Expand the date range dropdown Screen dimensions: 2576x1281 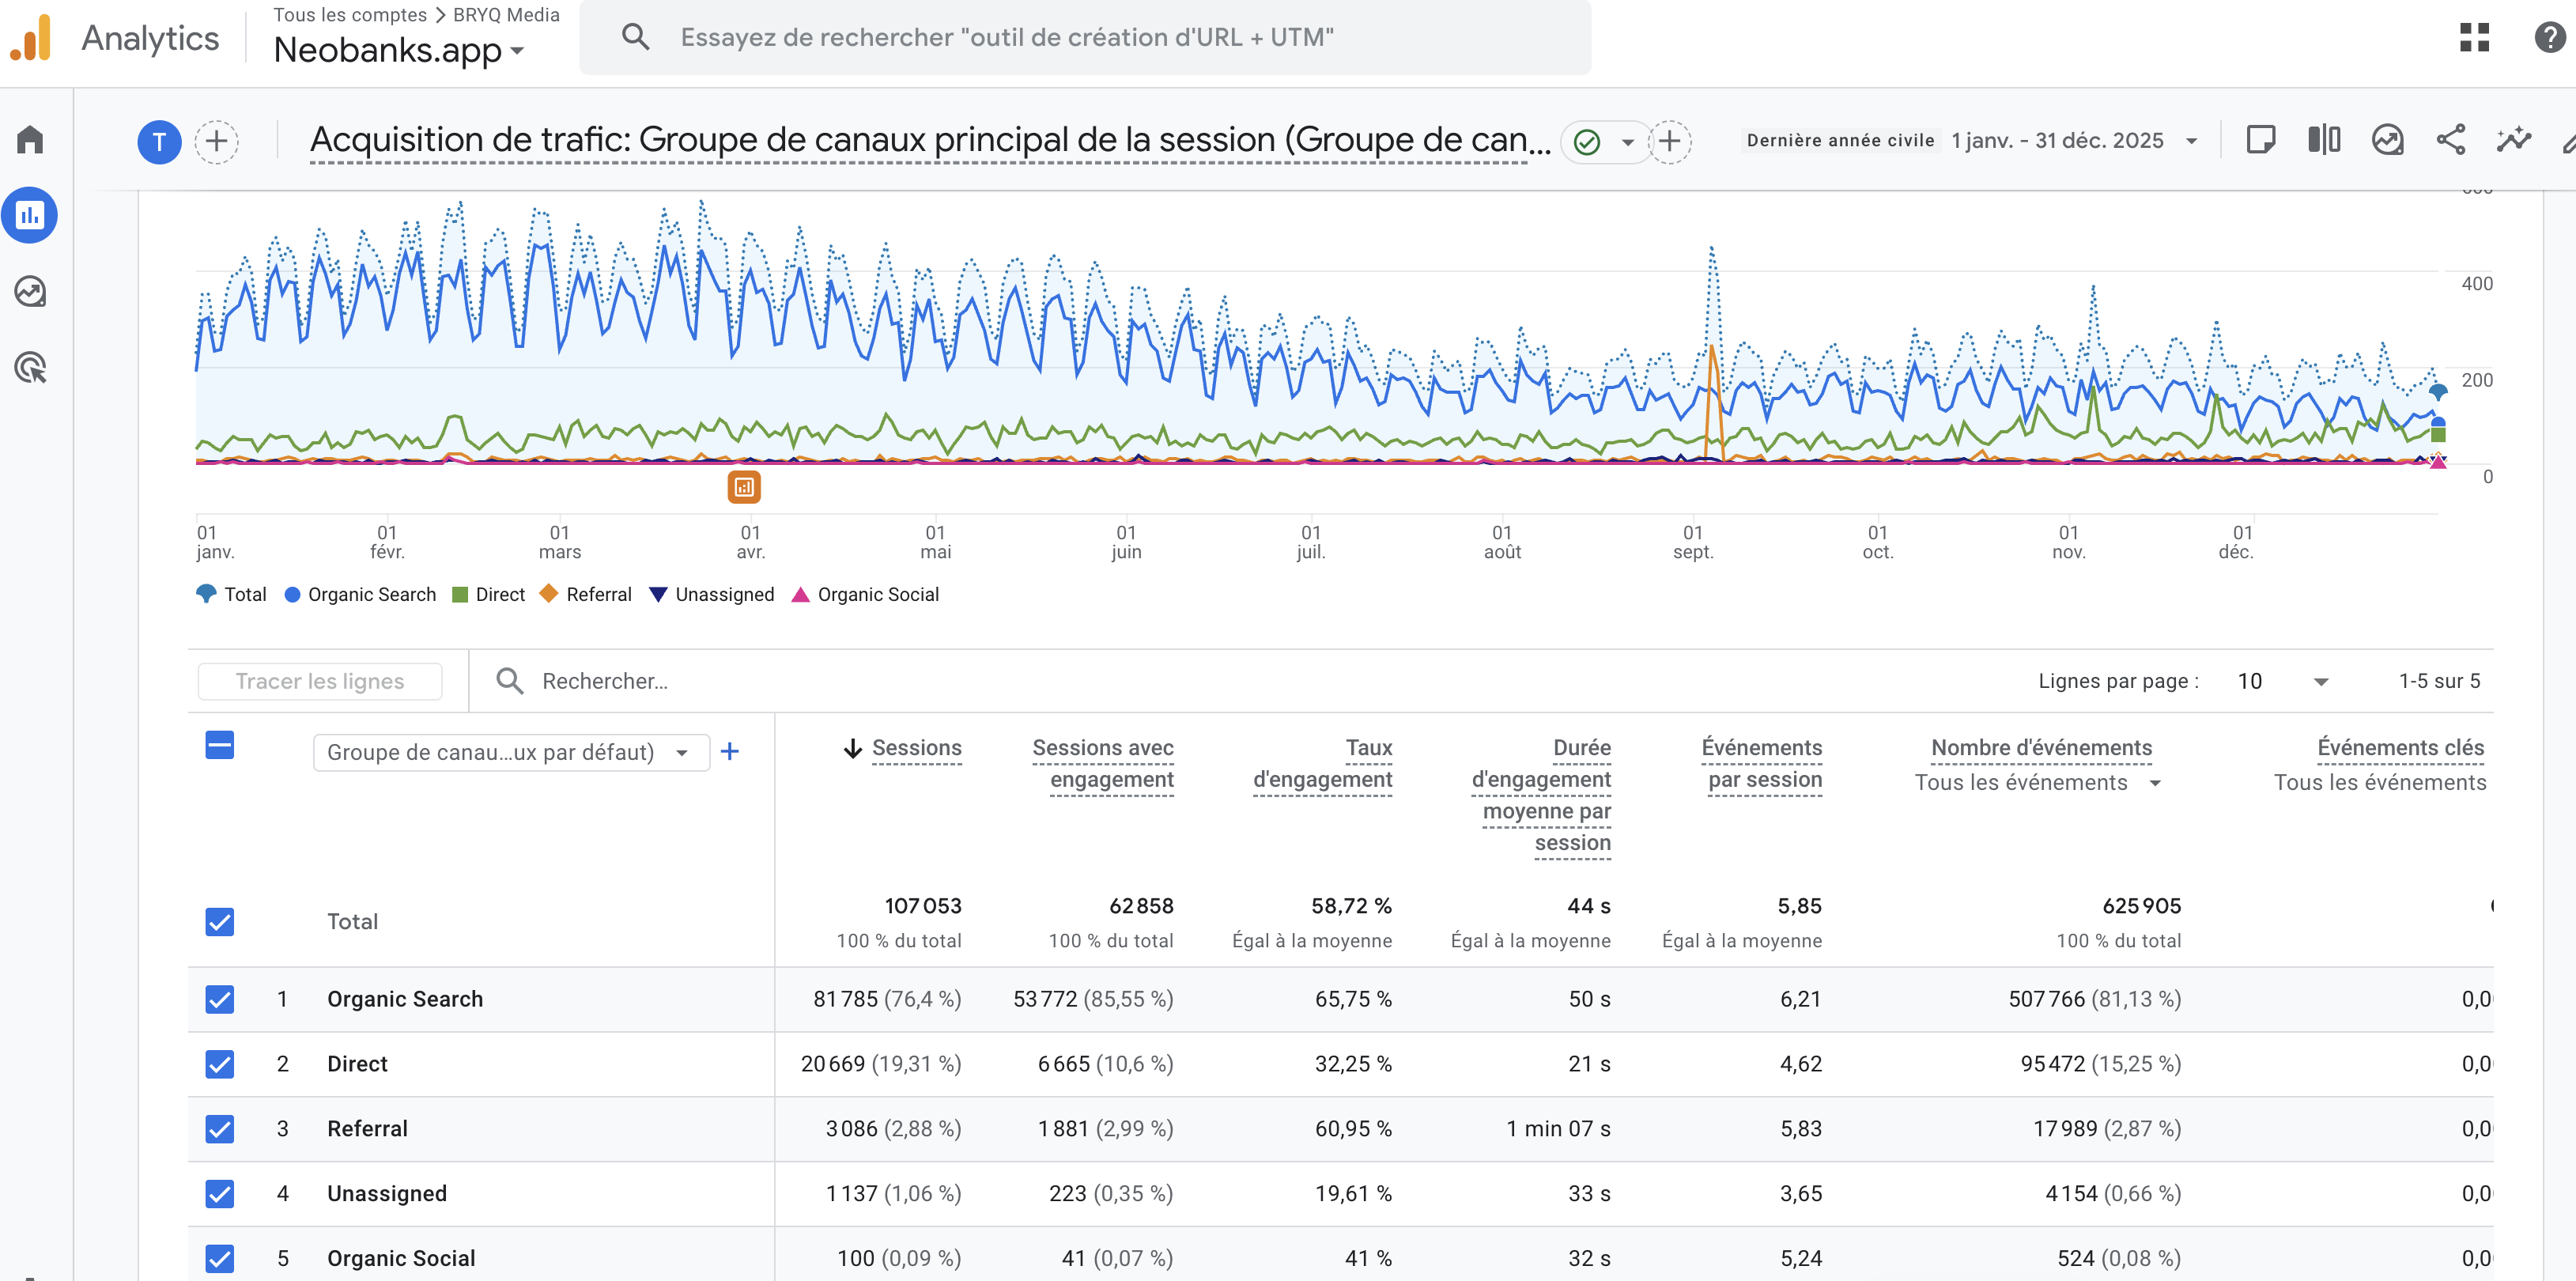2191,141
